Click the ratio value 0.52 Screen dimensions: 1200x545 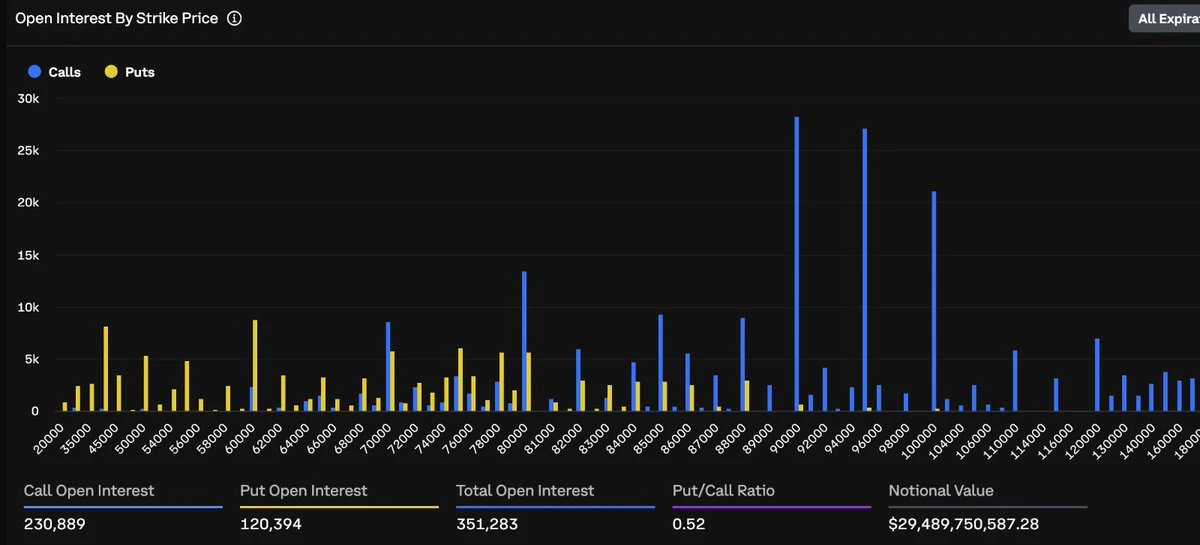[x=688, y=524]
